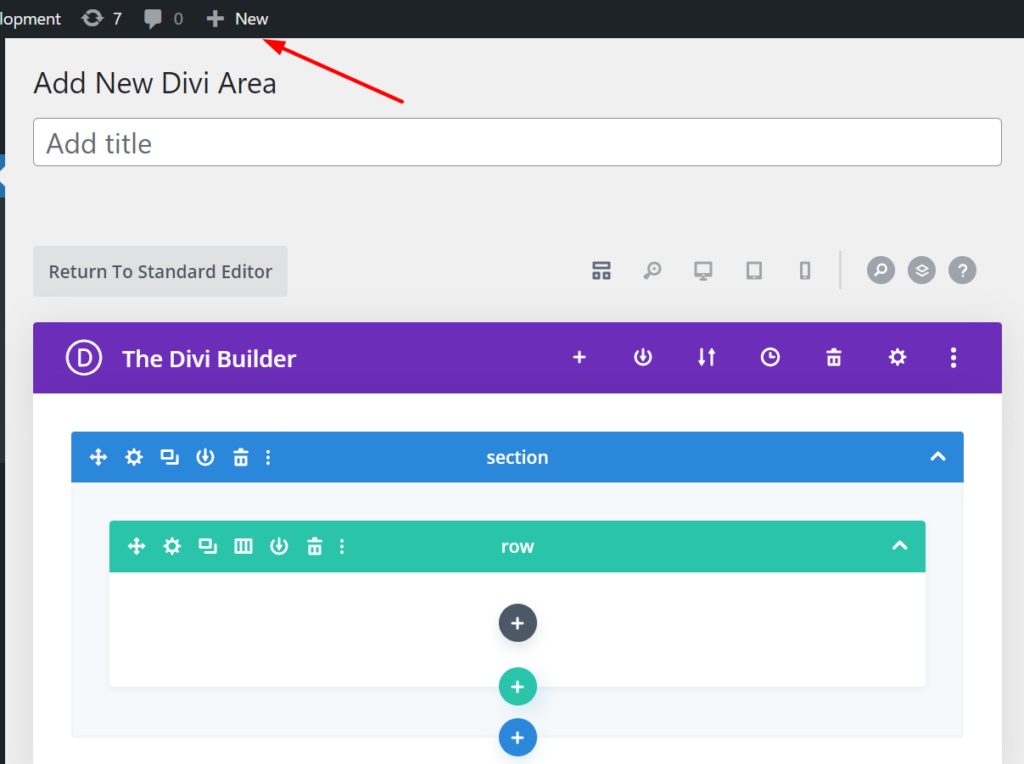Open the layers view round button

[x=921, y=270]
